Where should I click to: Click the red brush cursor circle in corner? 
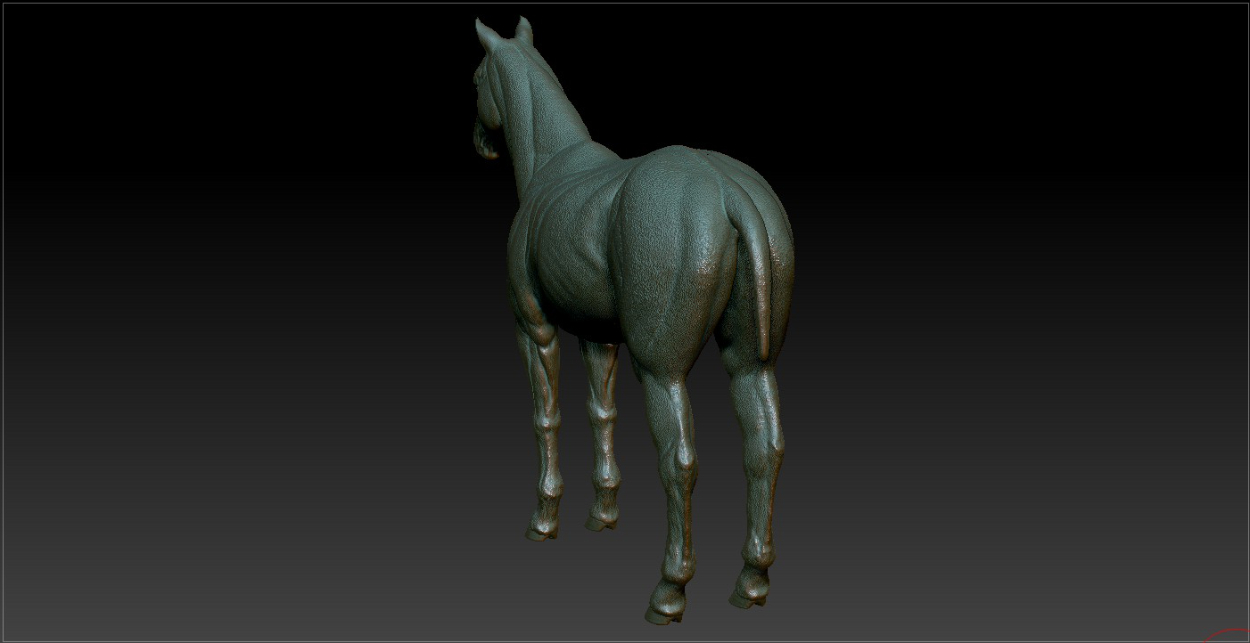coord(1228,635)
